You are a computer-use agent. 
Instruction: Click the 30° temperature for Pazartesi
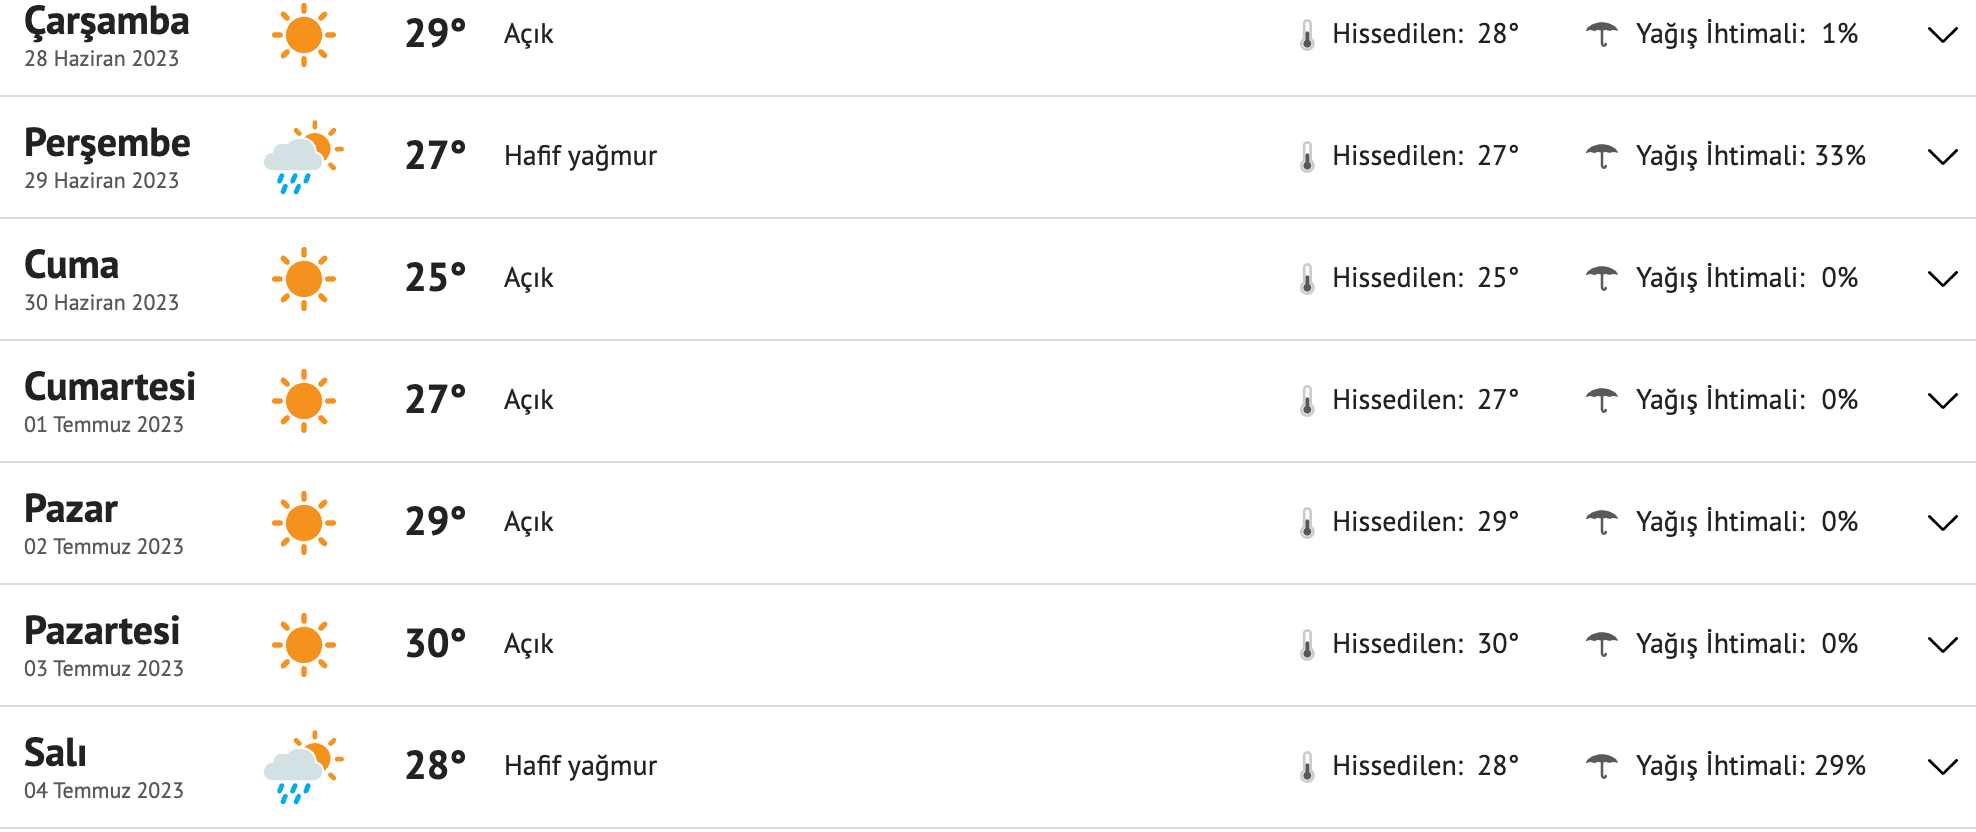click(x=435, y=644)
